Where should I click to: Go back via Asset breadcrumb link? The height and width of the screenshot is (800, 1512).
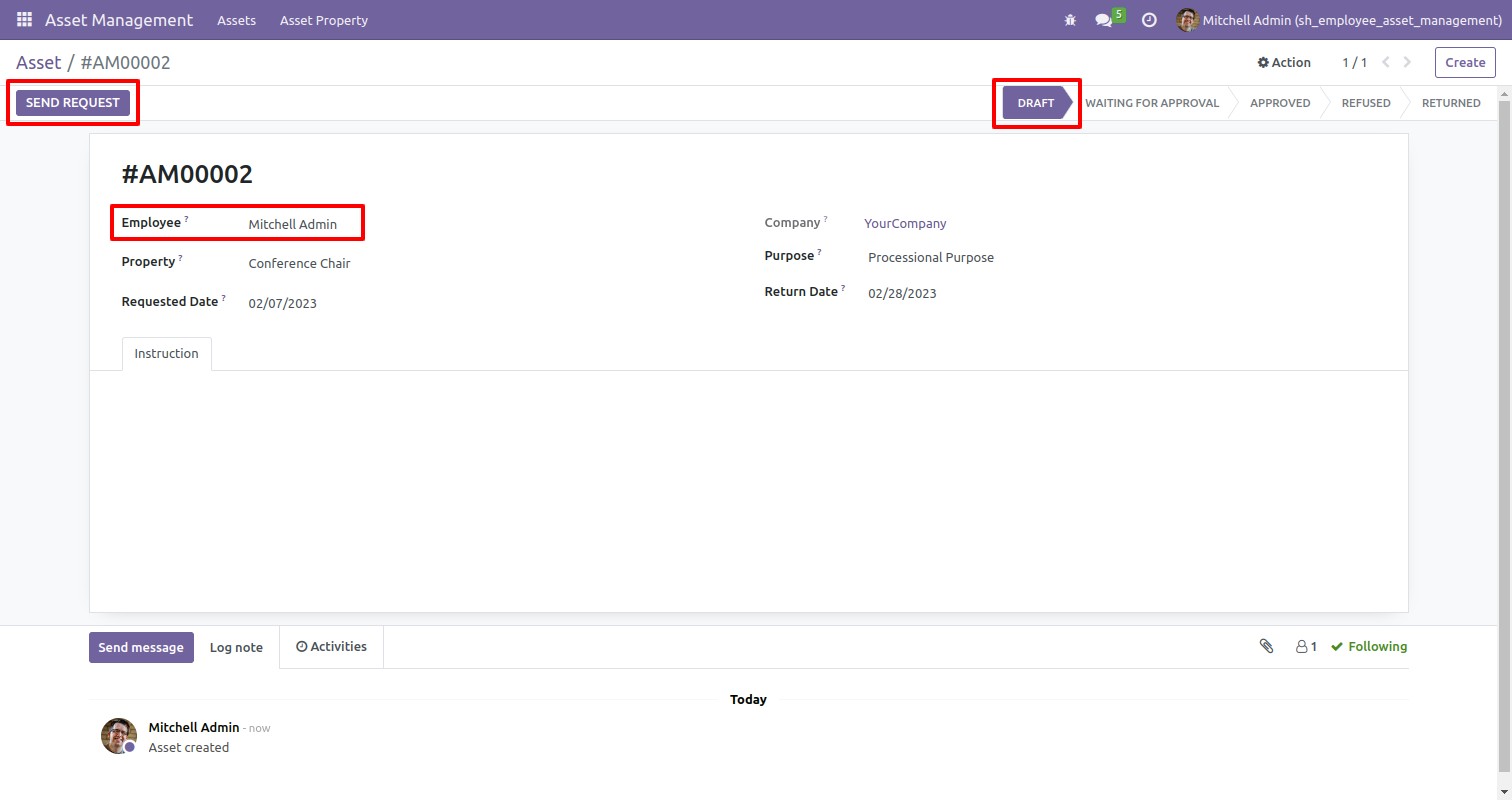pos(38,62)
